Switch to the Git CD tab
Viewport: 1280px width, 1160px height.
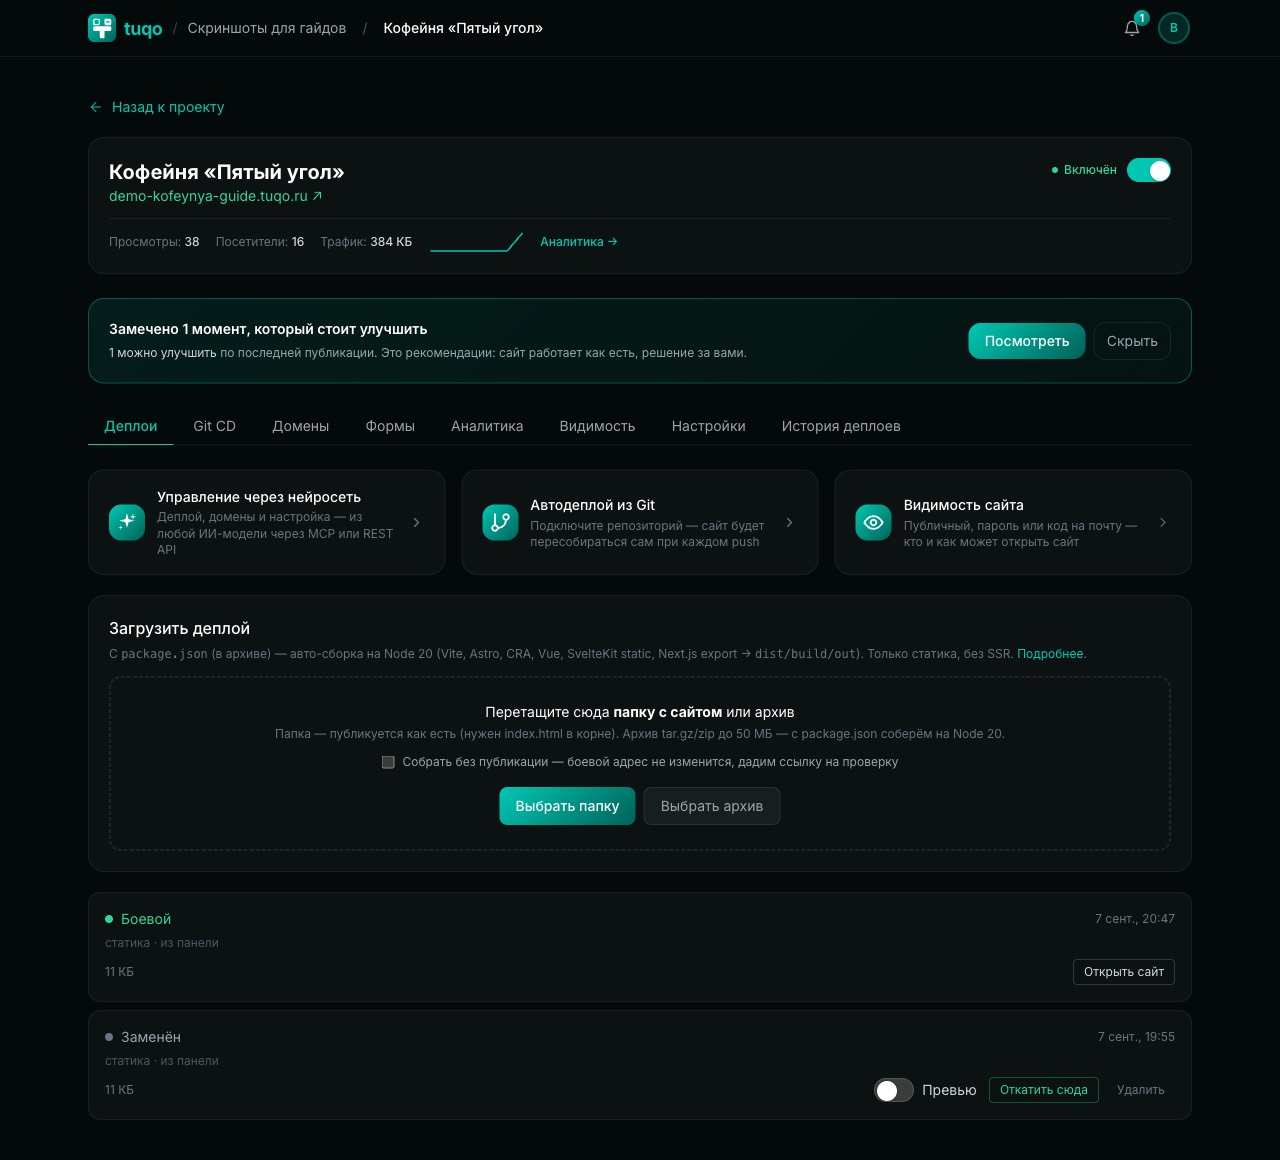pos(215,426)
